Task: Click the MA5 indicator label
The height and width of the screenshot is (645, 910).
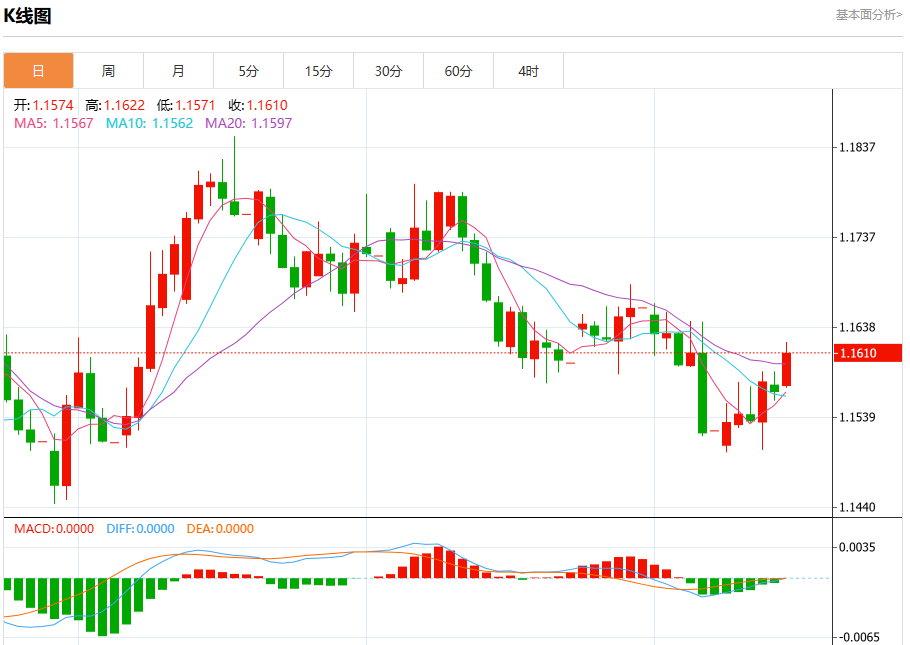Action: (x=53, y=123)
